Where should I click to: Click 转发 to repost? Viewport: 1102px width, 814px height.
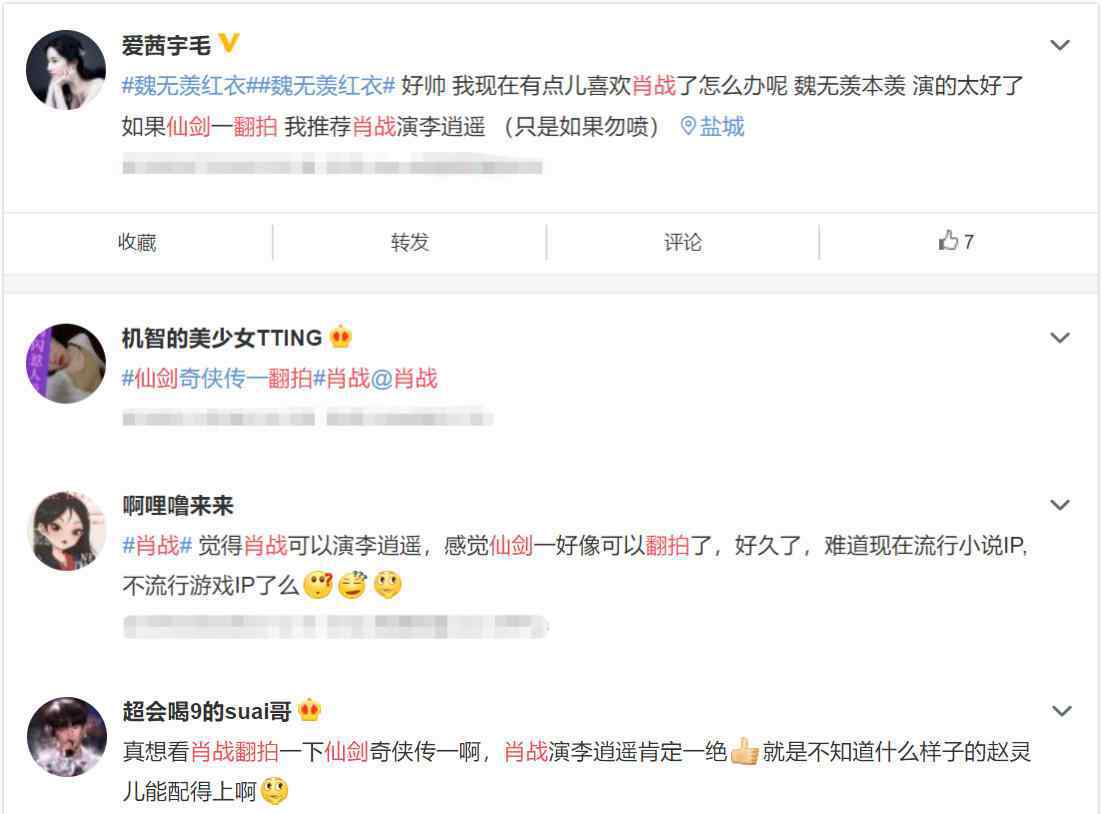pyautogui.click(x=410, y=242)
